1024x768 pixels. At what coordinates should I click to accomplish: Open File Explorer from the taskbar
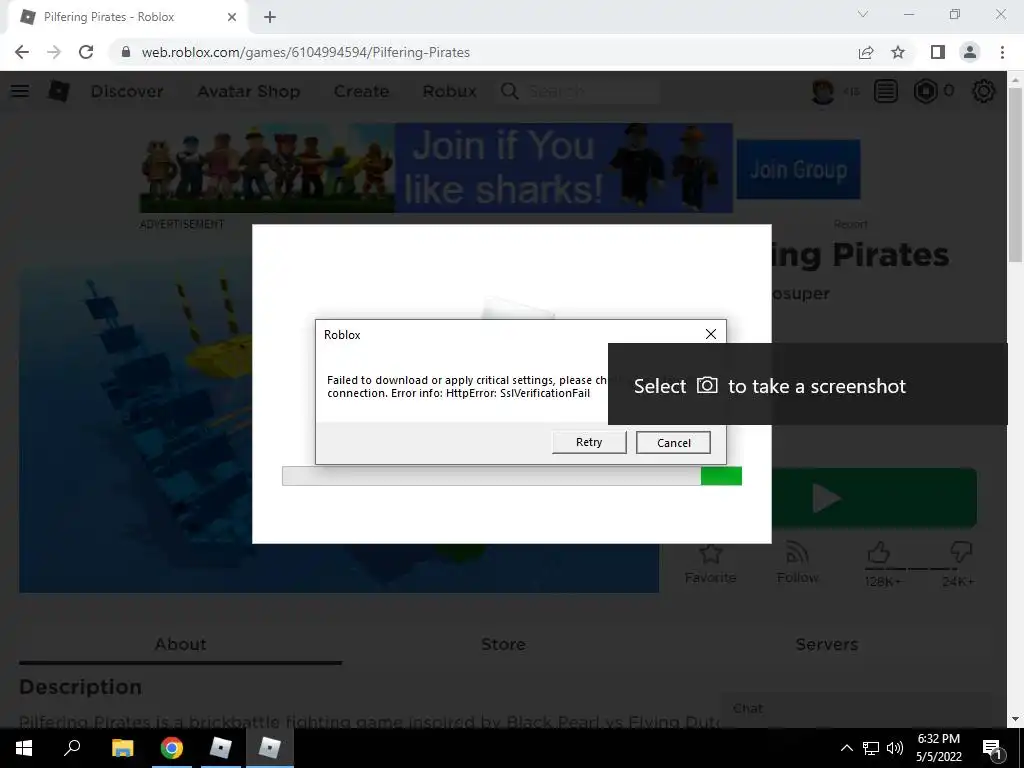pos(122,748)
